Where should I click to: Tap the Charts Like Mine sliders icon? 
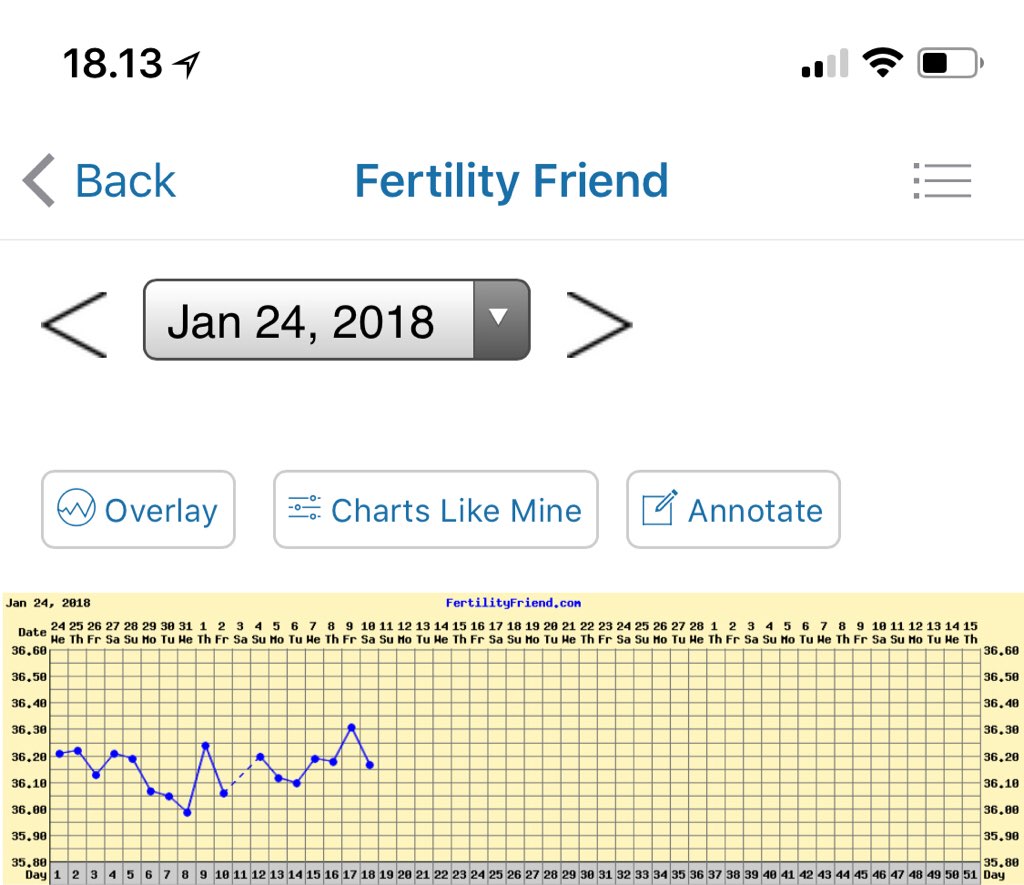point(304,508)
